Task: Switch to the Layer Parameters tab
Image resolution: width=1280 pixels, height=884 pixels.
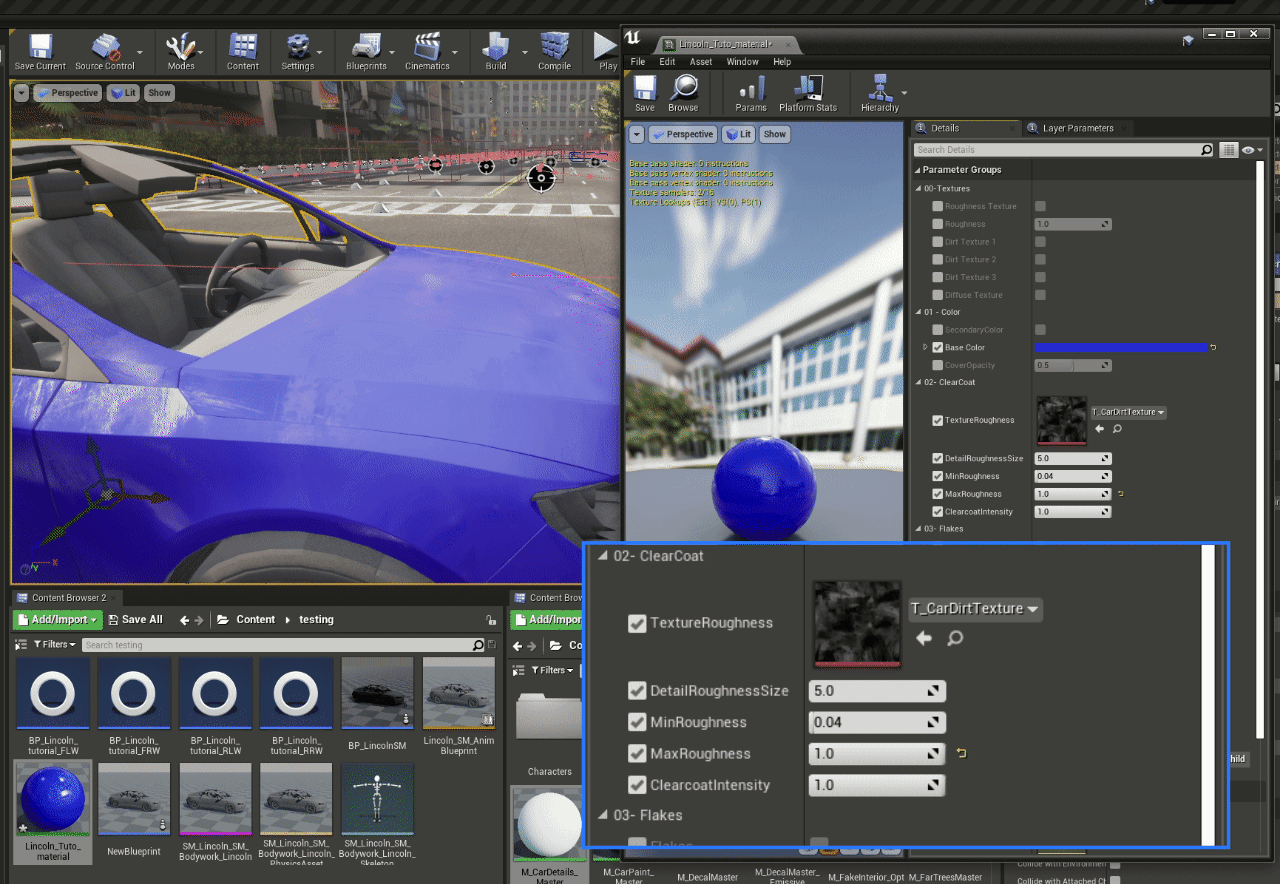Action: [x=1077, y=128]
